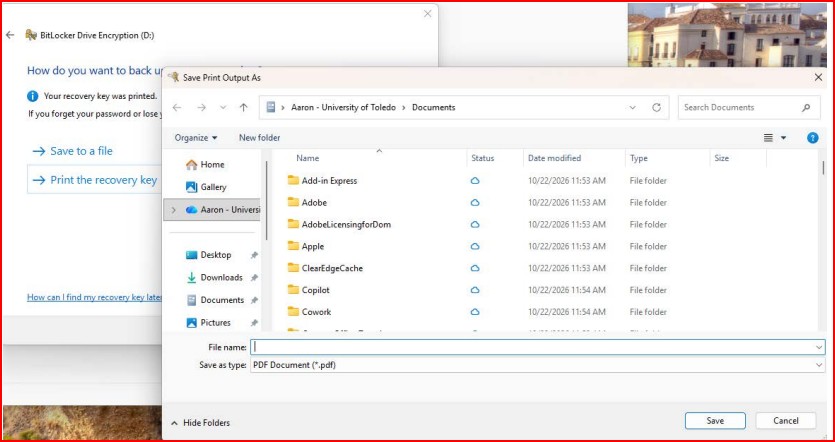
Task: Click the cloud status icon for Copilot
Action: point(475,290)
